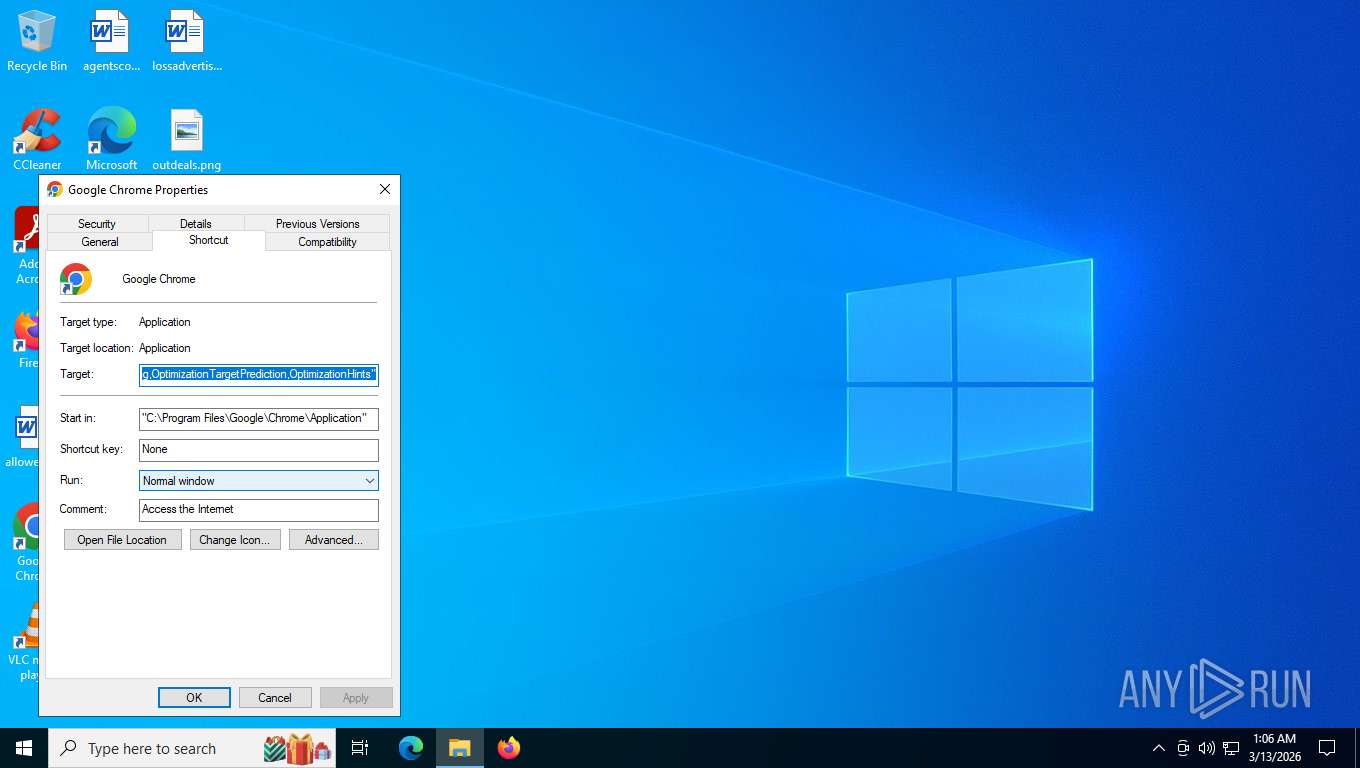Screen dimensions: 1360x768
Task: Open the network tray icon
Action: [x=1231, y=748]
